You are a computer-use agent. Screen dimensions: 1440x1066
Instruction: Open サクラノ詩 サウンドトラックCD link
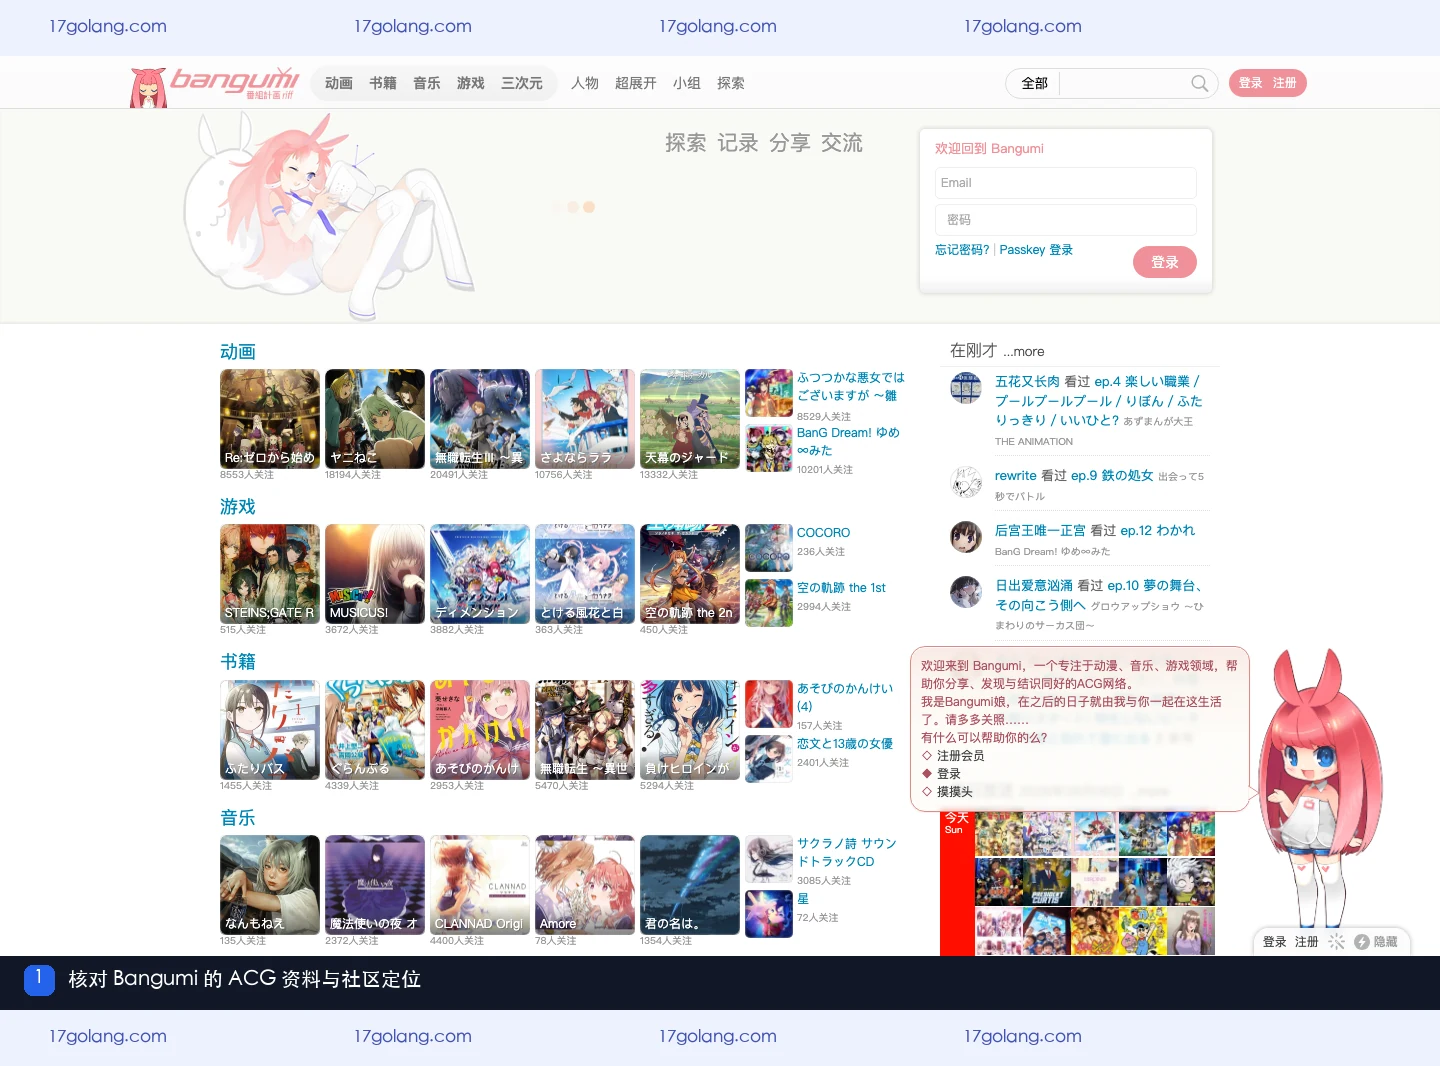846,852
